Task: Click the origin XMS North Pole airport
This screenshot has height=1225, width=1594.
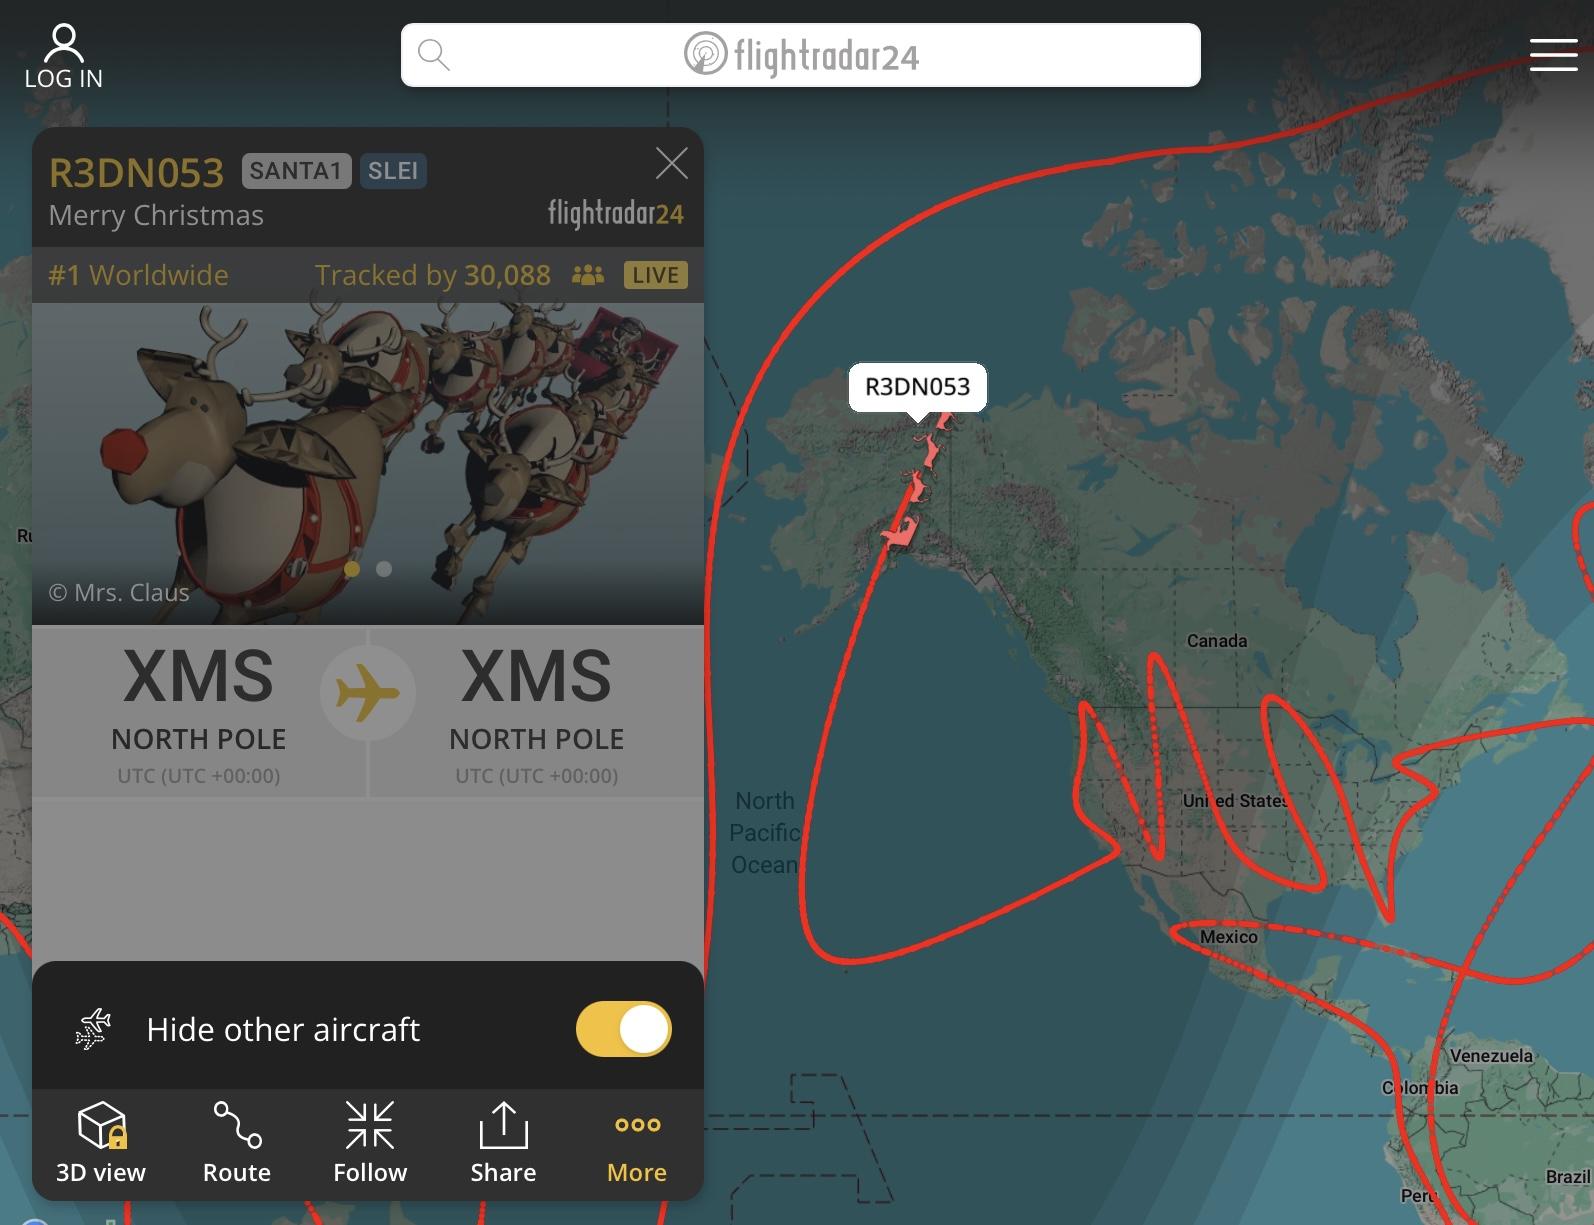Action: click(199, 713)
